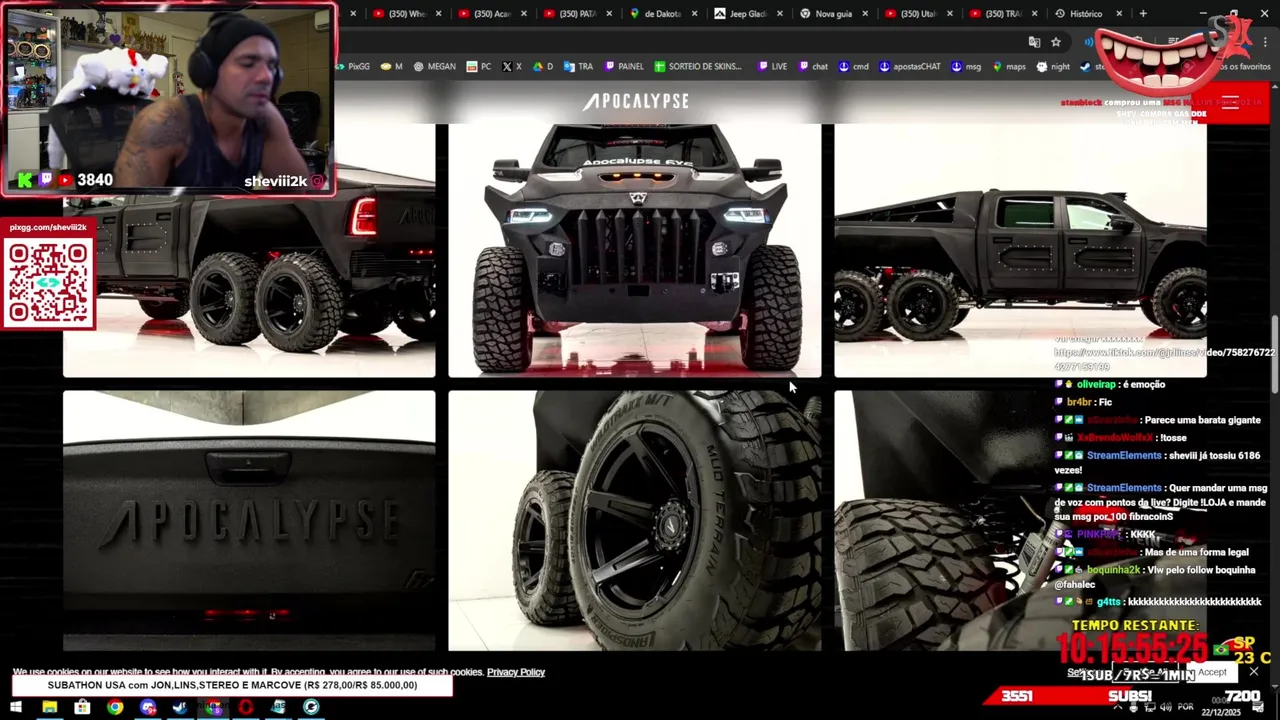Viewport: 1280px width, 720px height.
Task: Open the TRA translate bookmark
Action: coord(578,67)
